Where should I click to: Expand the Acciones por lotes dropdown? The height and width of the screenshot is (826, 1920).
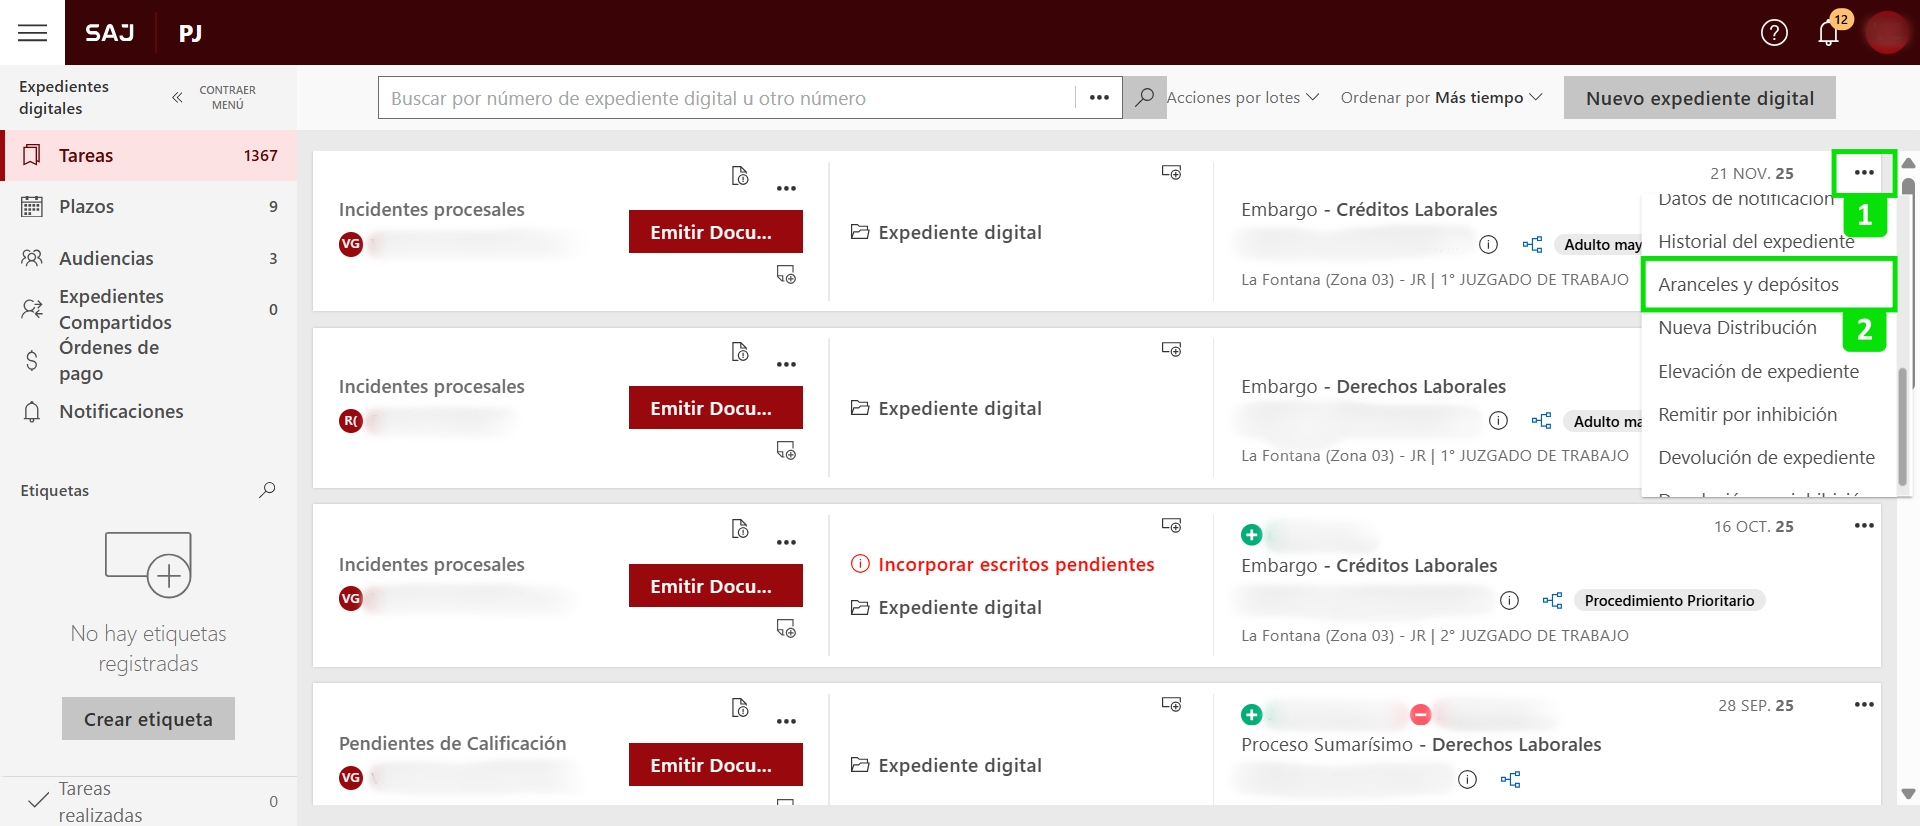[1242, 98]
